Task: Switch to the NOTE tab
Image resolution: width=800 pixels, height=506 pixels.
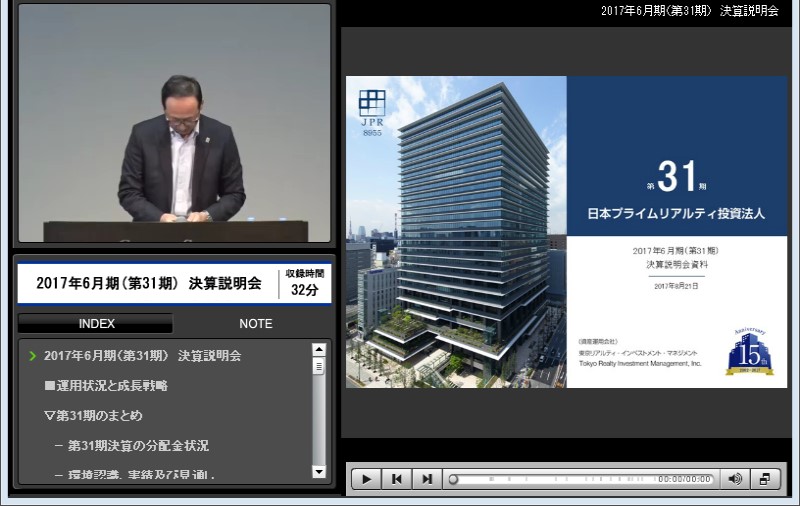Action: (x=256, y=324)
